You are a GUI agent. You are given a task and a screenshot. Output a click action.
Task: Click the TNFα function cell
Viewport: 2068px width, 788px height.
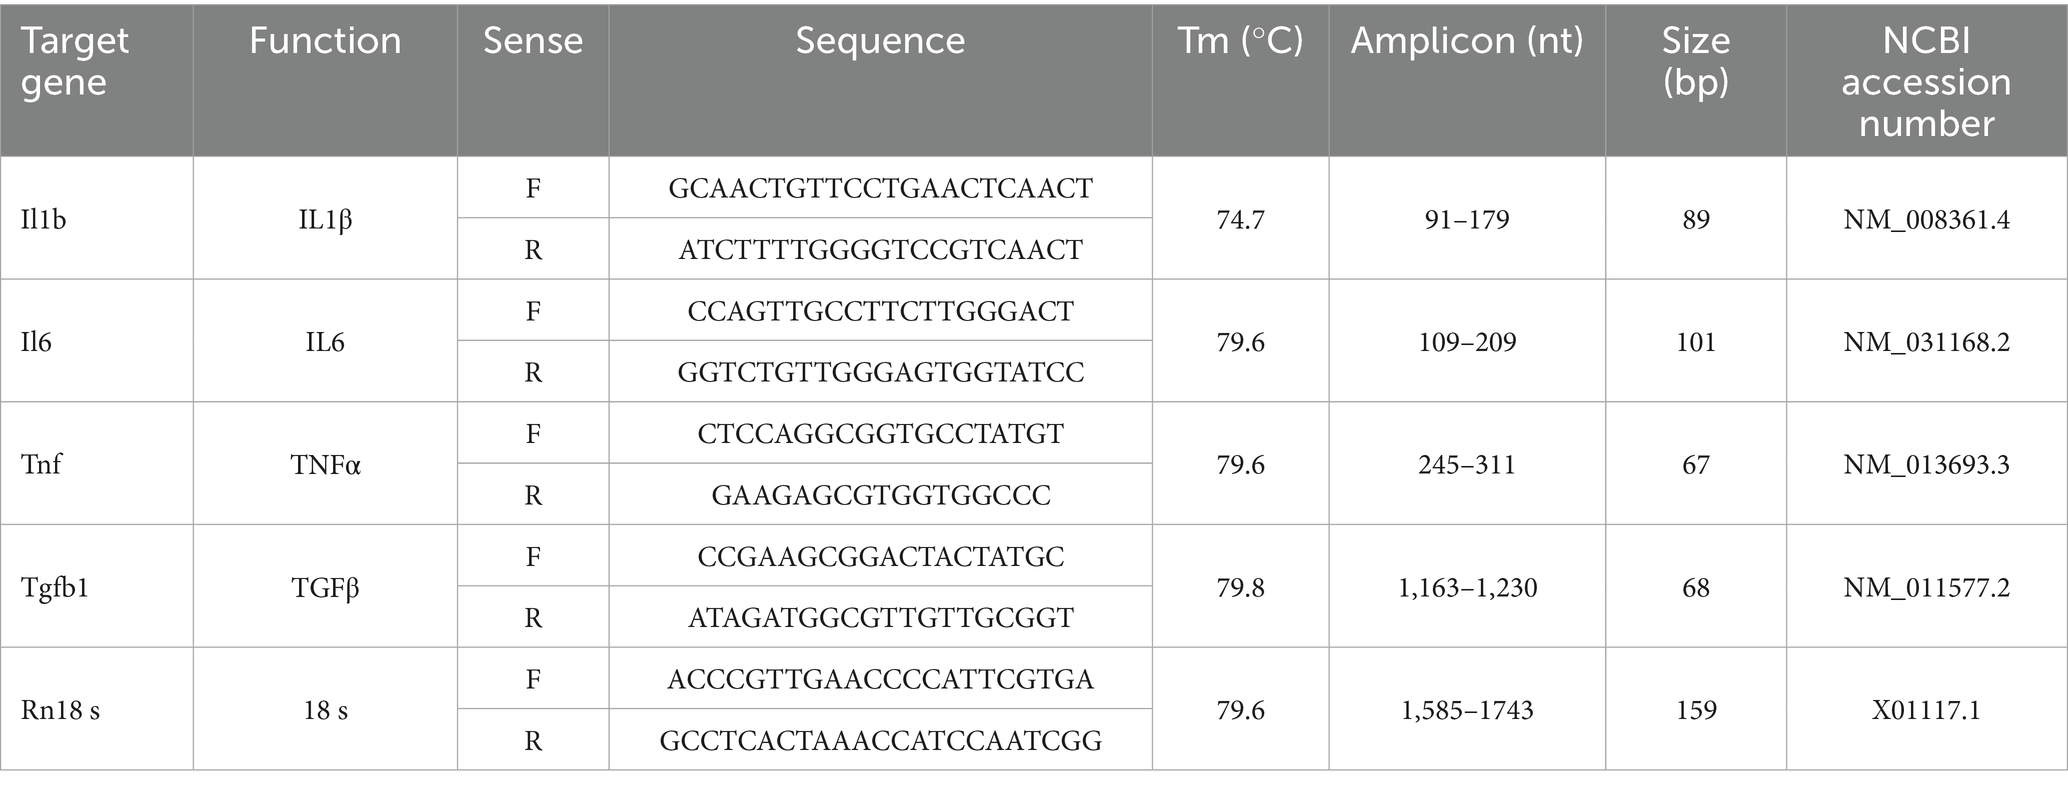tap(325, 464)
